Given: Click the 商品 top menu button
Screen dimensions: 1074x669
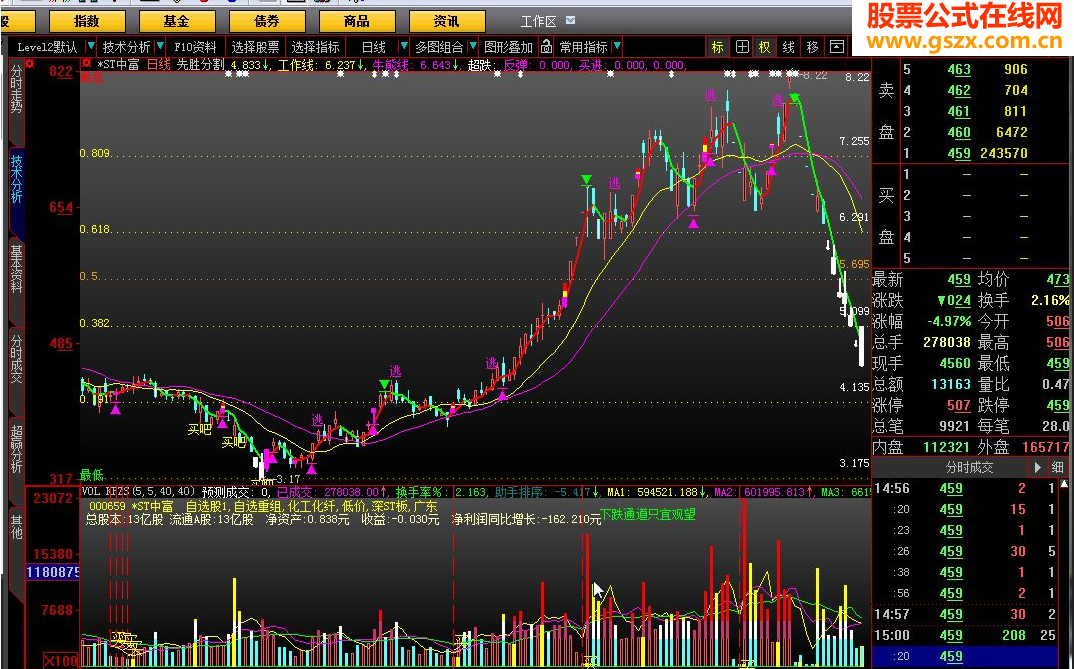Looking at the screenshot, I should [x=357, y=21].
